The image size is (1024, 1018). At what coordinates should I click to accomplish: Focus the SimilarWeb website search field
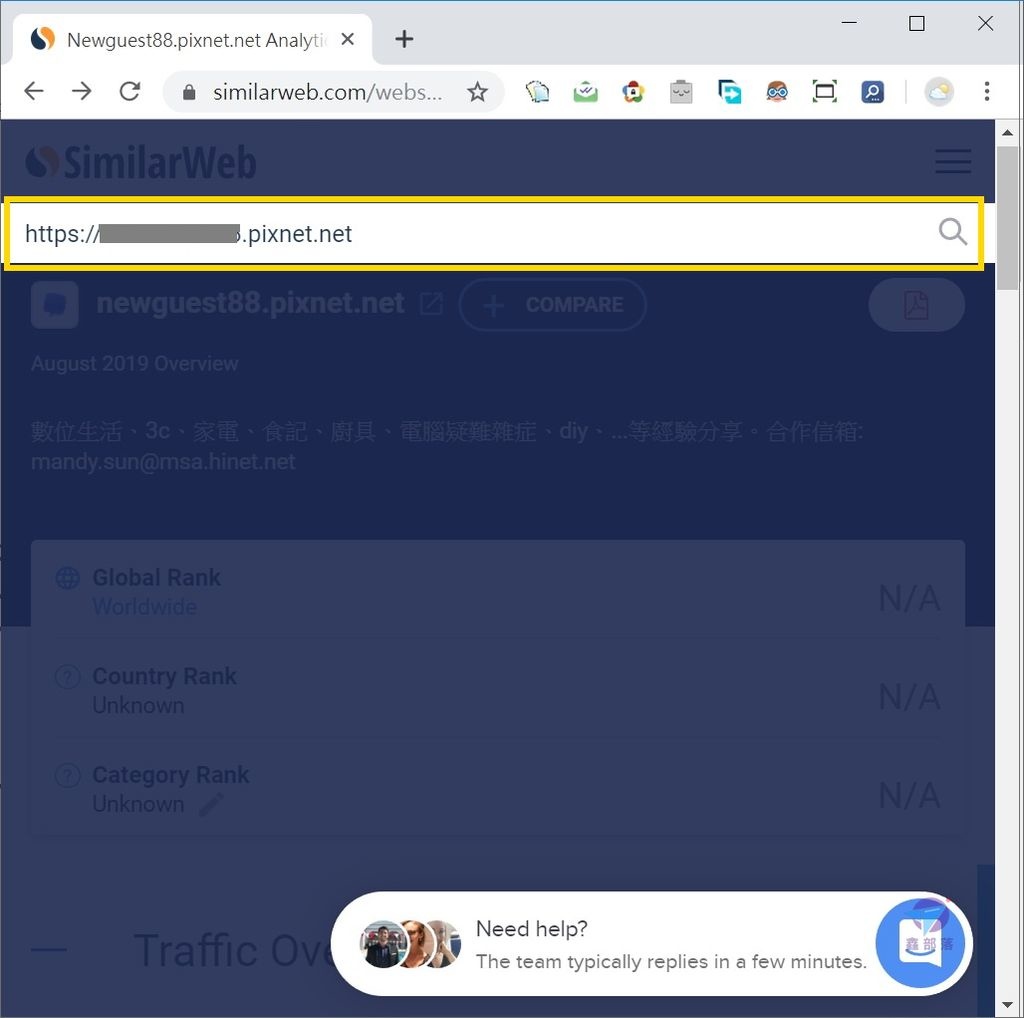click(494, 233)
